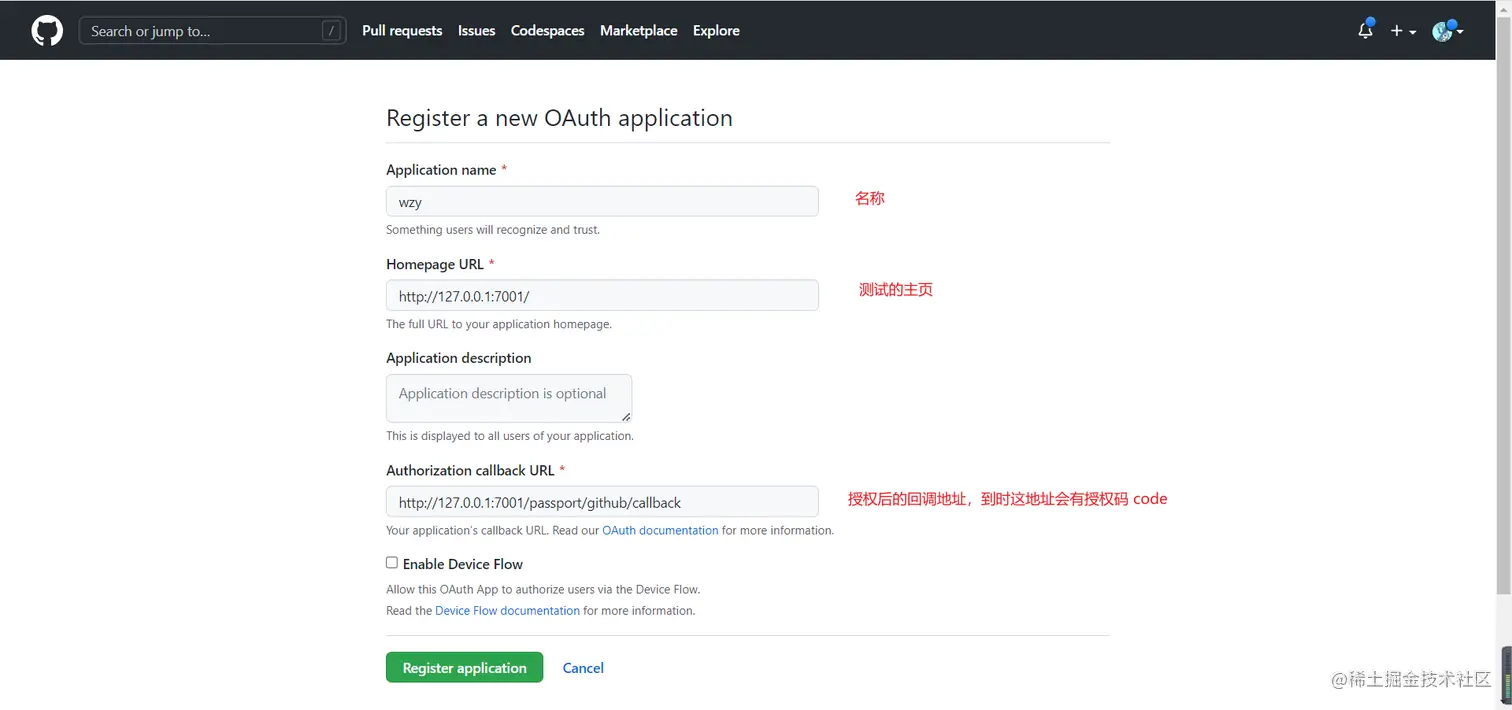
Task: Expand the profile menu dropdown arrow
Action: click(1461, 33)
